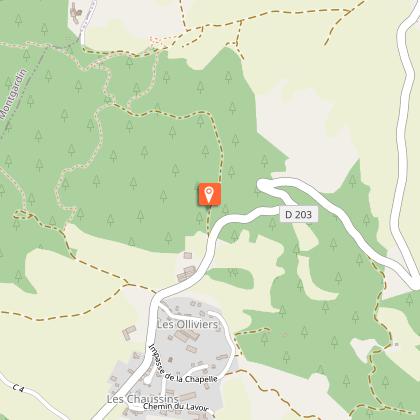Click the road junction at the right map edge
This screenshot has height=420, width=420.
click(413, 283)
